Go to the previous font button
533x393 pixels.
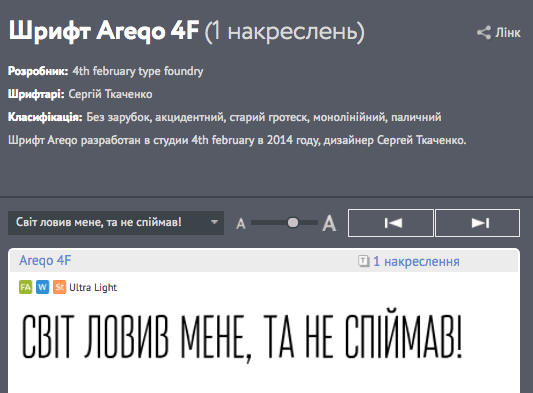391,223
